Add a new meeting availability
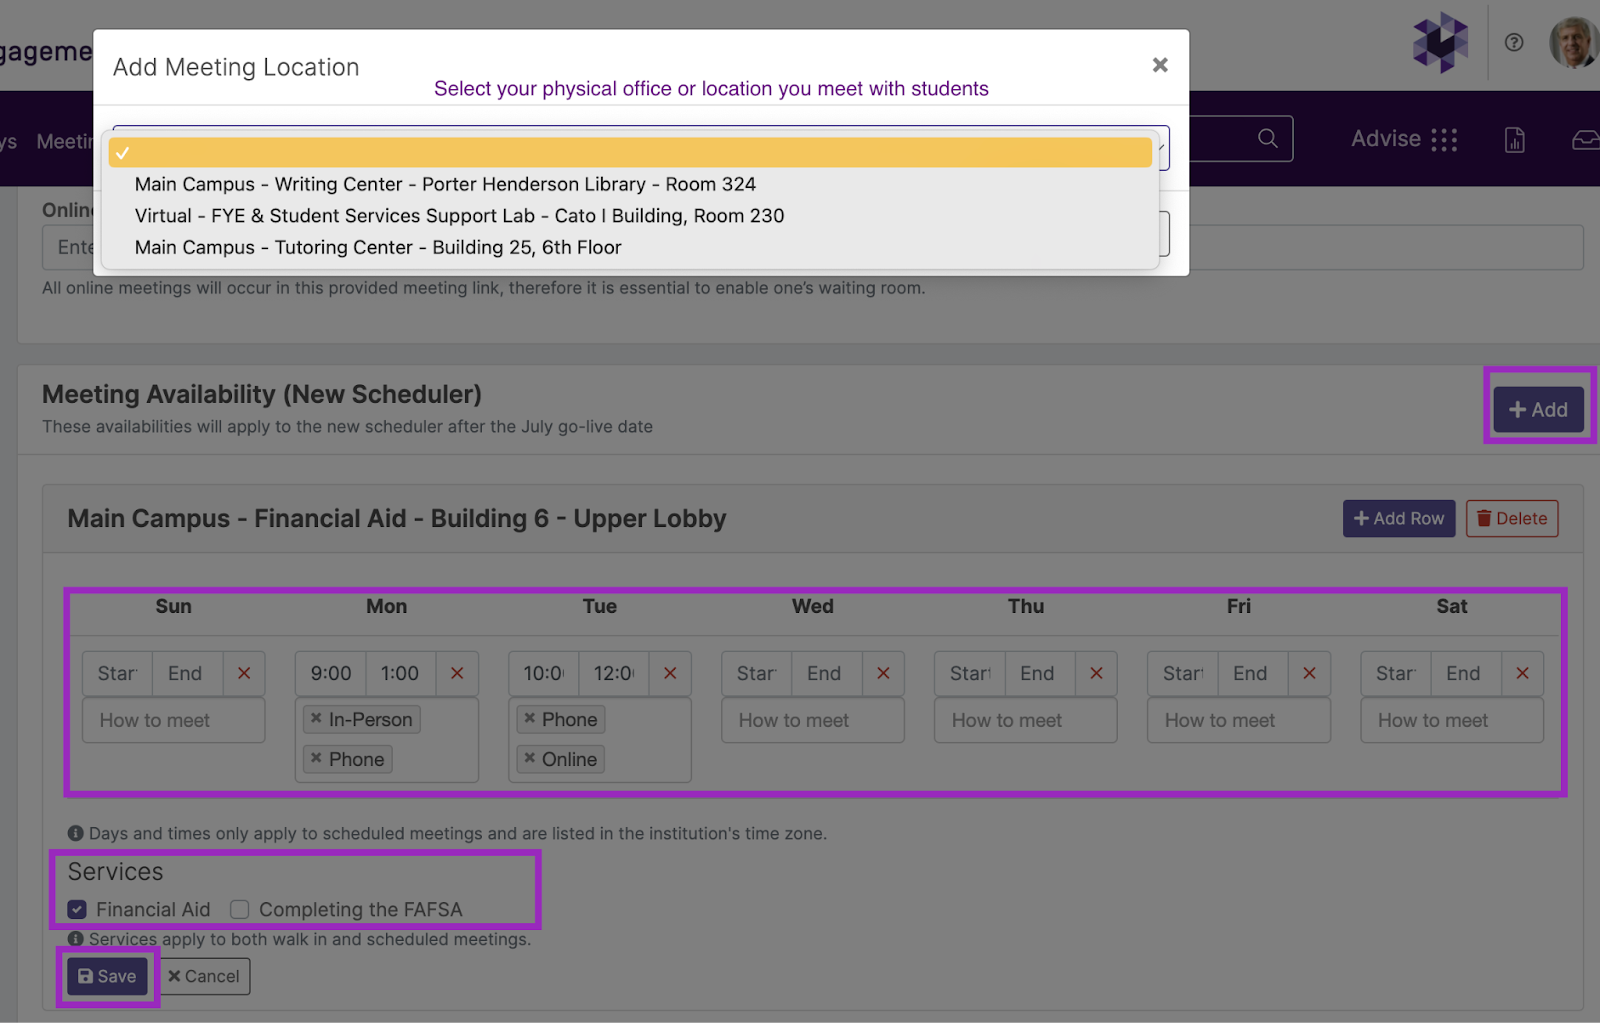This screenshot has width=1600, height=1023. click(x=1538, y=410)
